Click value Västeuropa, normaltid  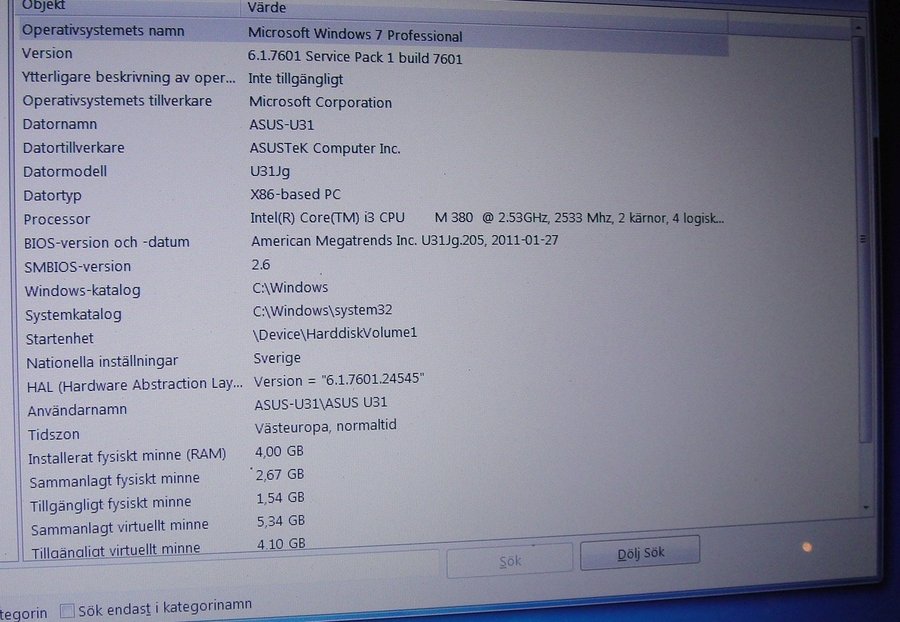pos(326,427)
